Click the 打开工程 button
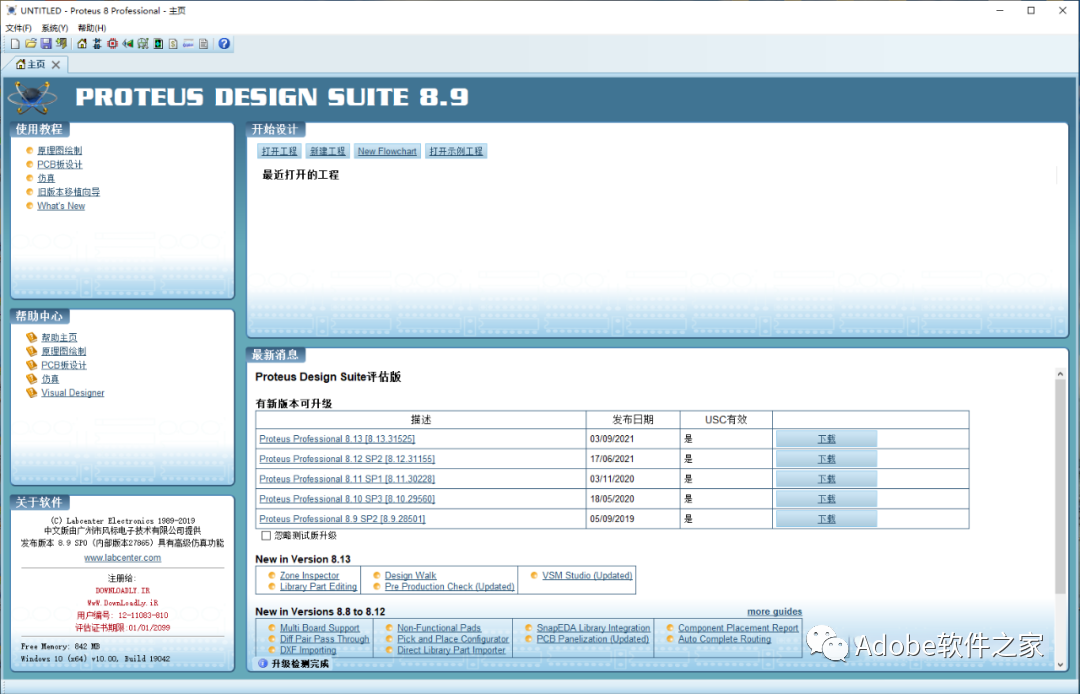The image size is (1080, 694). pyautogui.click(x=278, y=150)
